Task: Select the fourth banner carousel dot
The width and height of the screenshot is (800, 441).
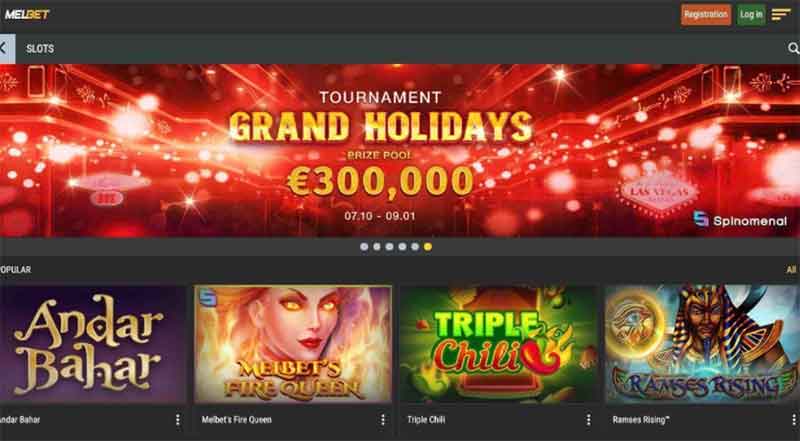Action: point(402,247)
